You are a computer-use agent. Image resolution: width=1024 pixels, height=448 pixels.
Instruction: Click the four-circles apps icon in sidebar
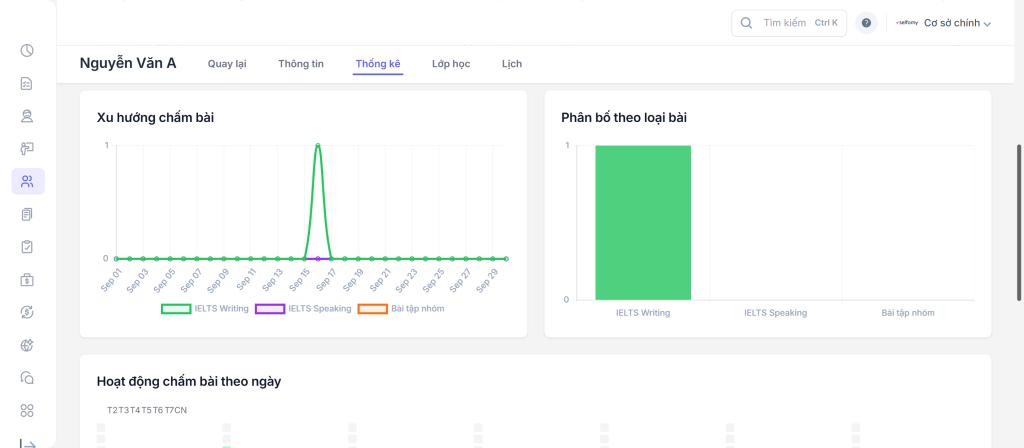point(27,410)
